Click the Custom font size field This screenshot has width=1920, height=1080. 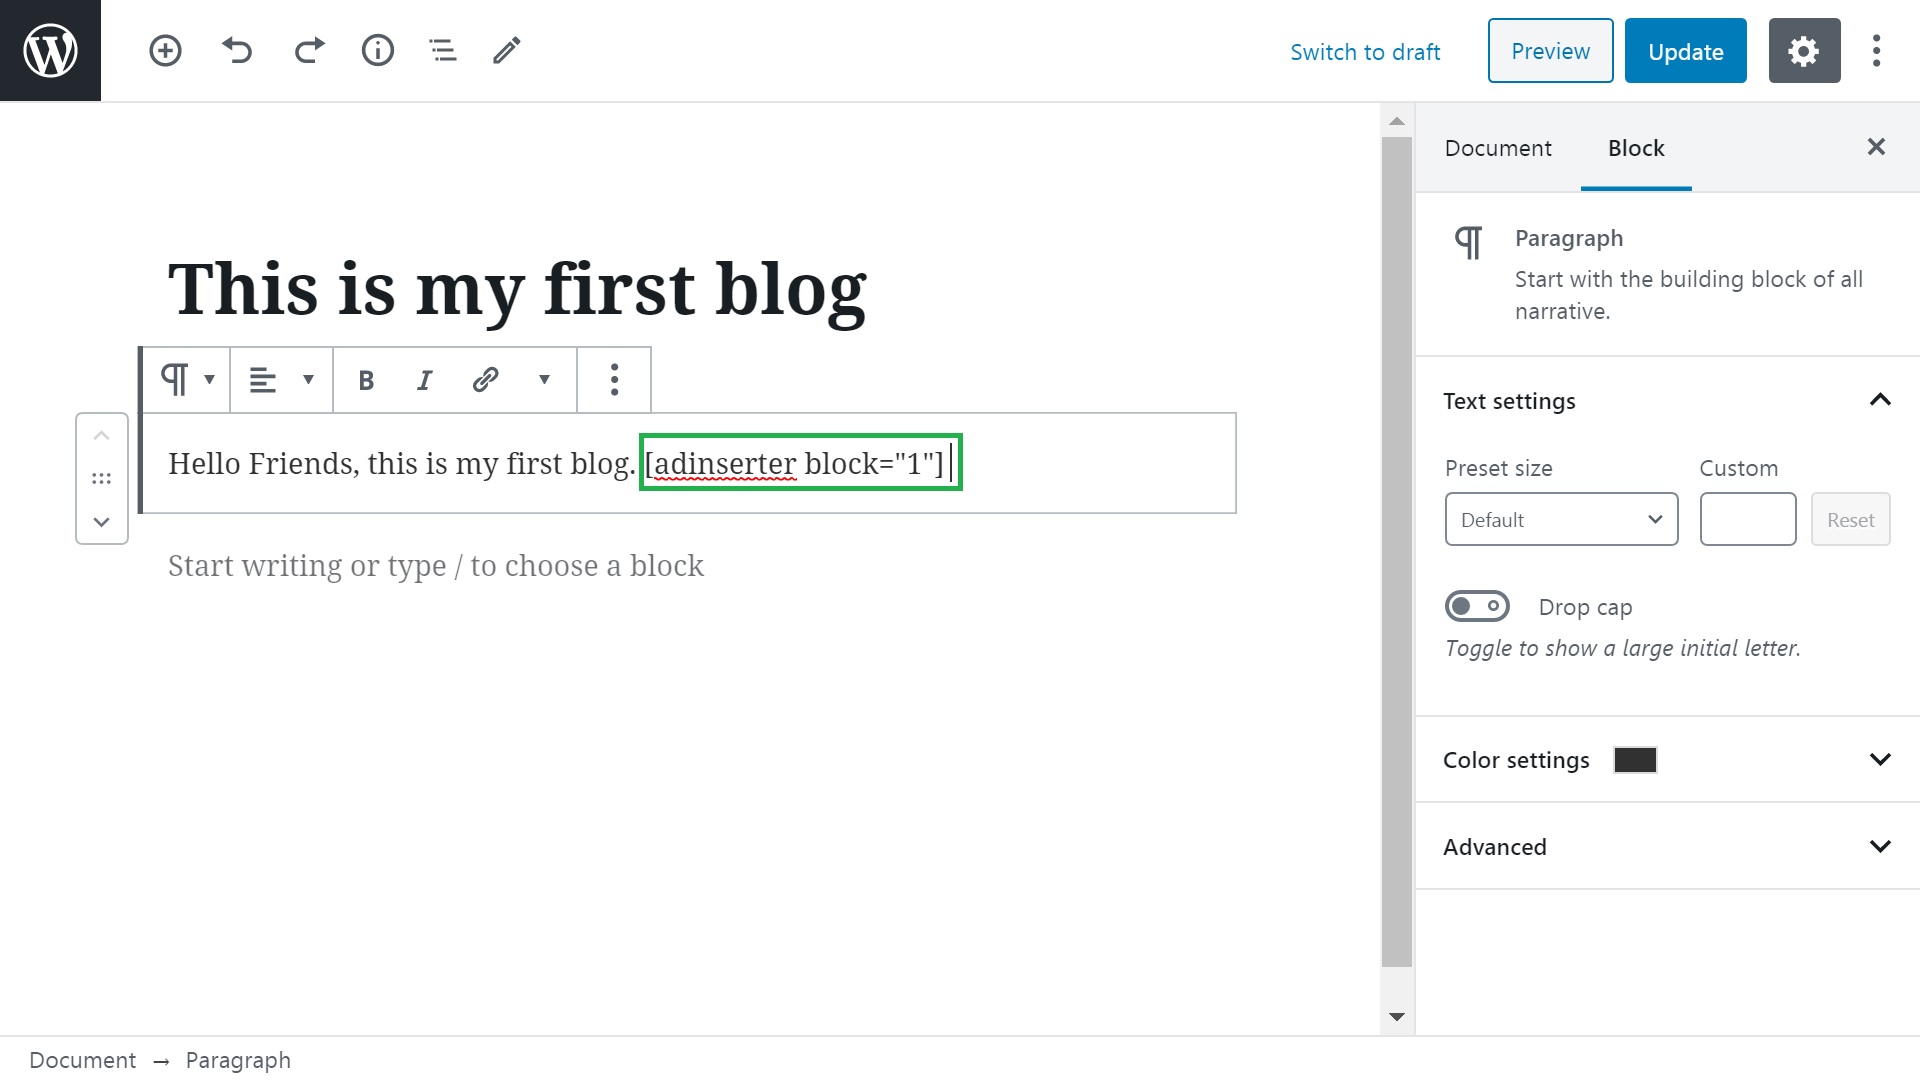[1748, 519]
